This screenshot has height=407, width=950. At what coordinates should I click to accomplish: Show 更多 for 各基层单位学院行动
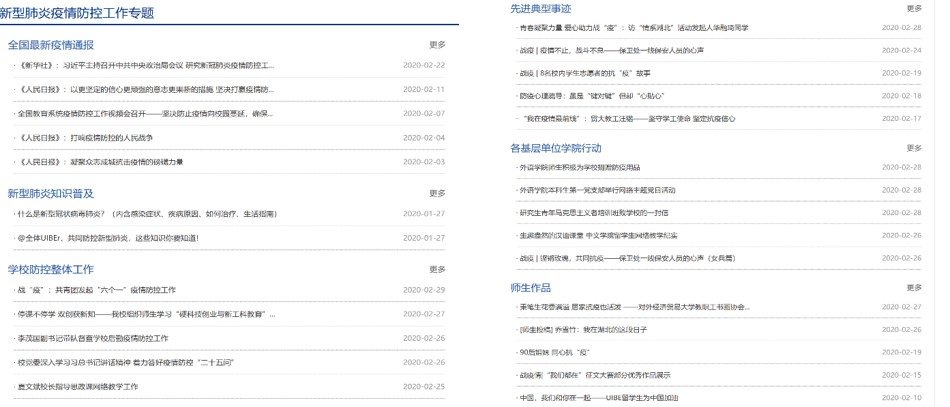point(914,148)
